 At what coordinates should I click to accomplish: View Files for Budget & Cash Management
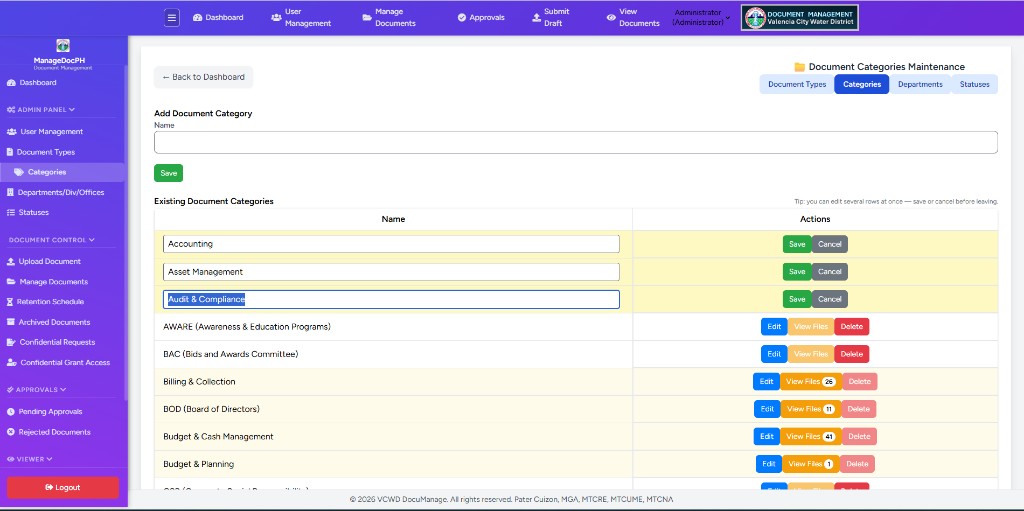[x=810, y=437]
